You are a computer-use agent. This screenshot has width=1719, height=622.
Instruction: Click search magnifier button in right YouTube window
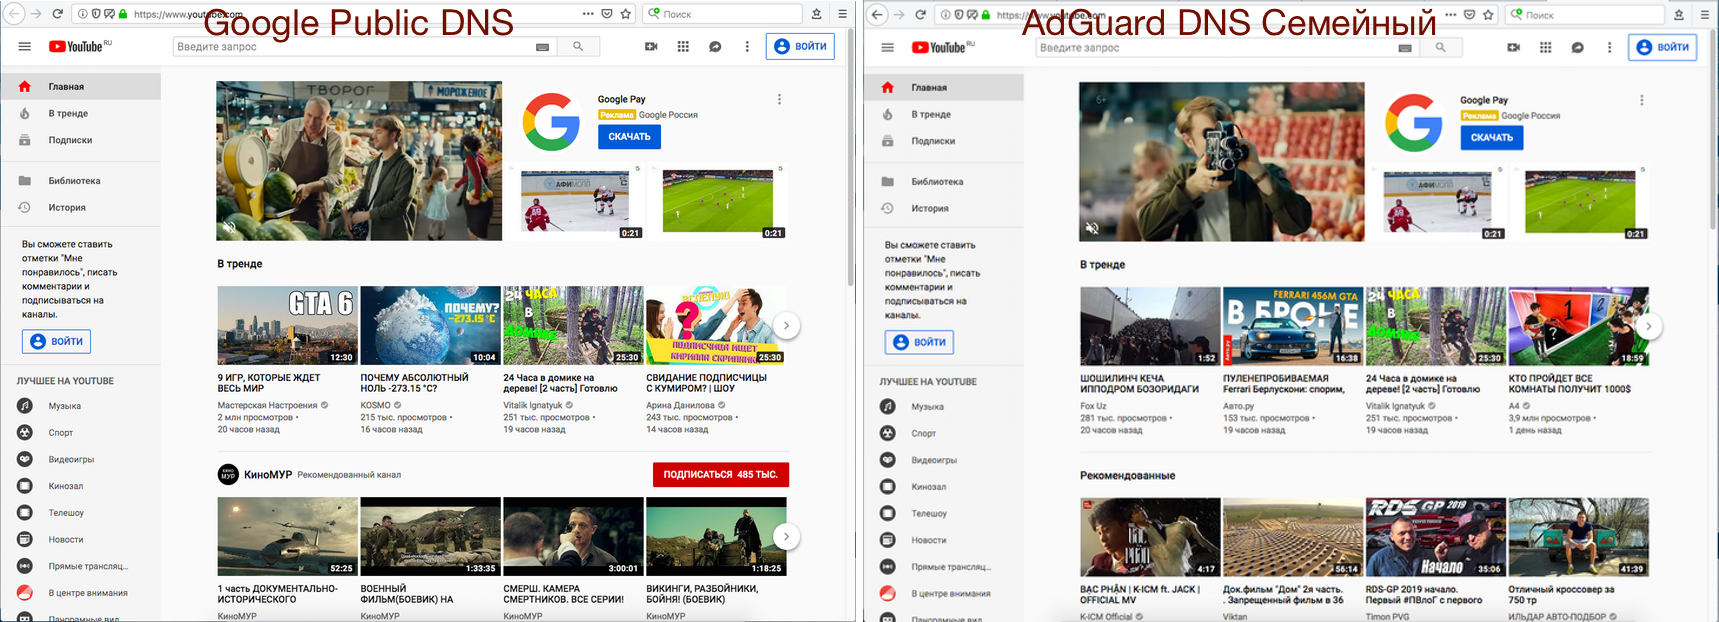click(1440, 47)
